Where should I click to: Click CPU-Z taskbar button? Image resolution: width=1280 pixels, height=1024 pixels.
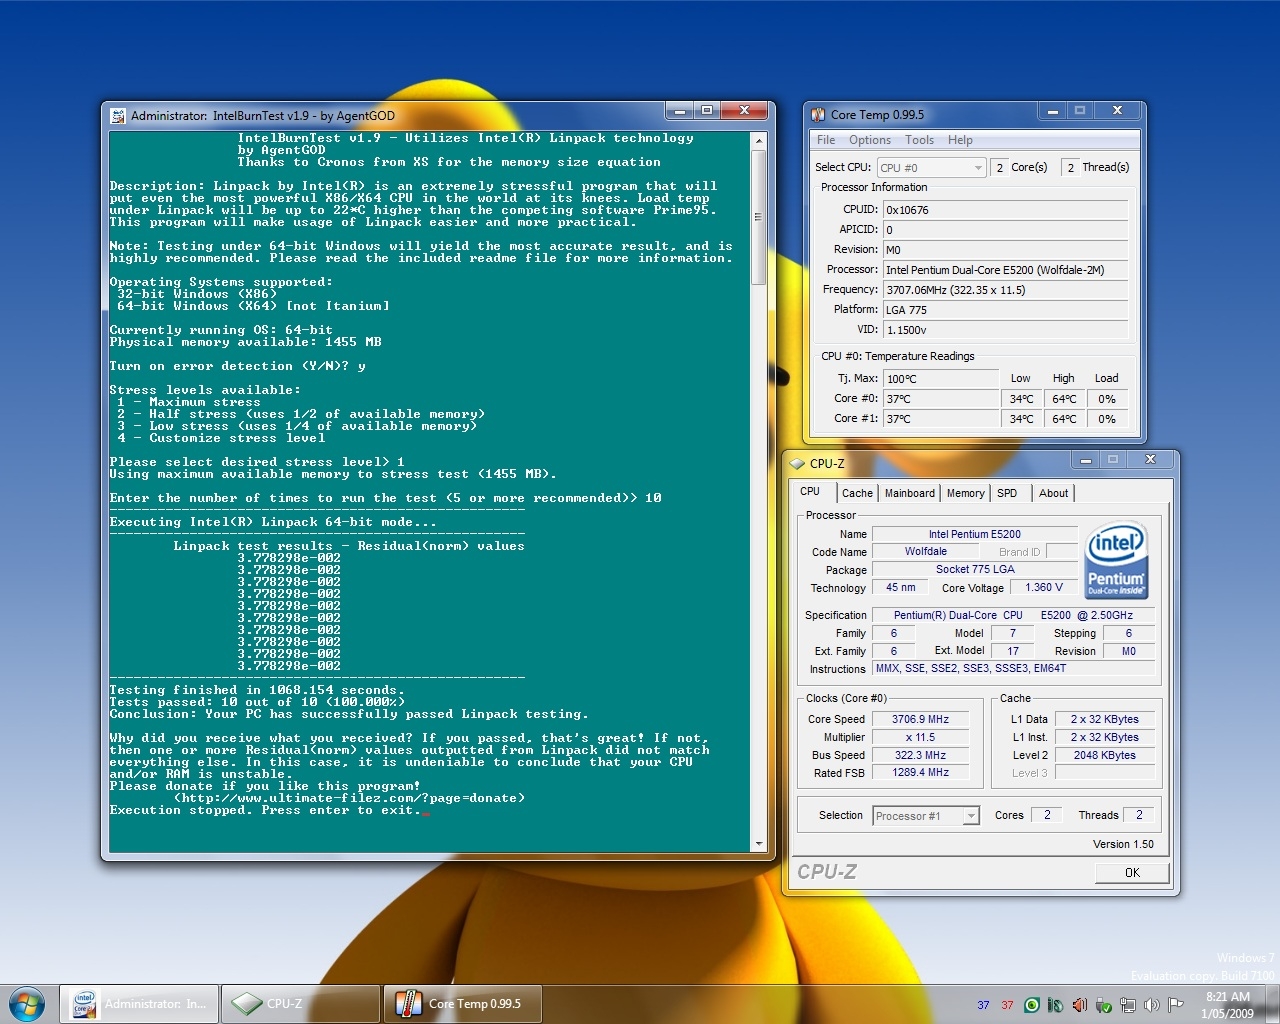pyautogui.click(x=301, y=1004)
